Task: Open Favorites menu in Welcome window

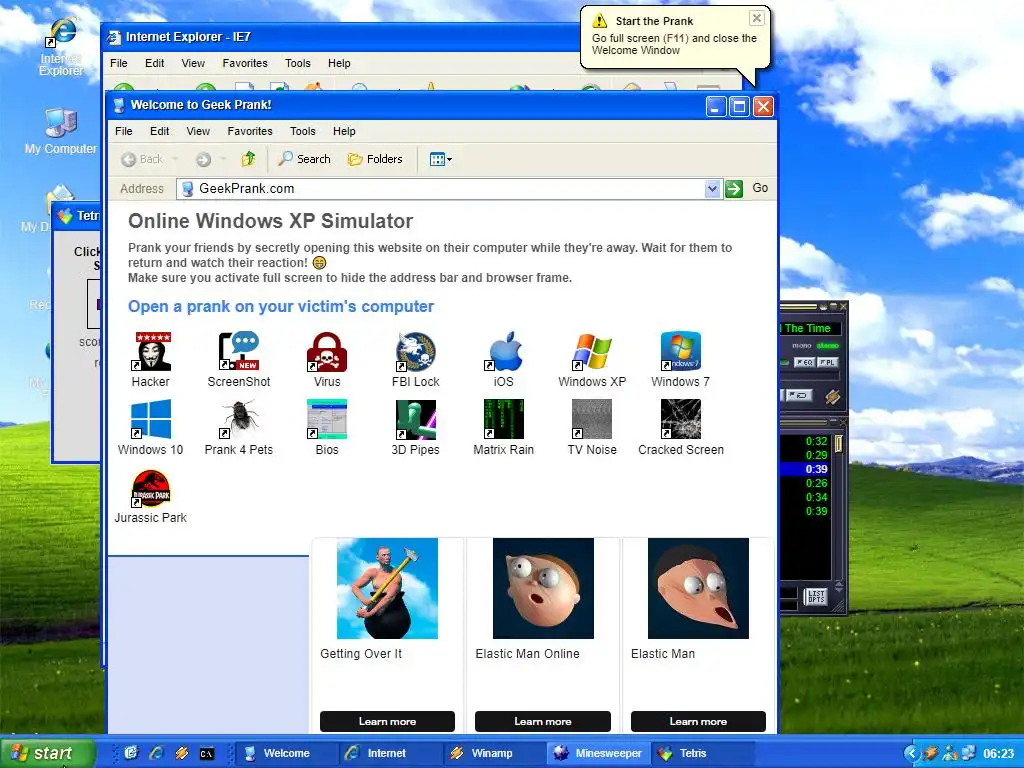Action: (250, 131)
